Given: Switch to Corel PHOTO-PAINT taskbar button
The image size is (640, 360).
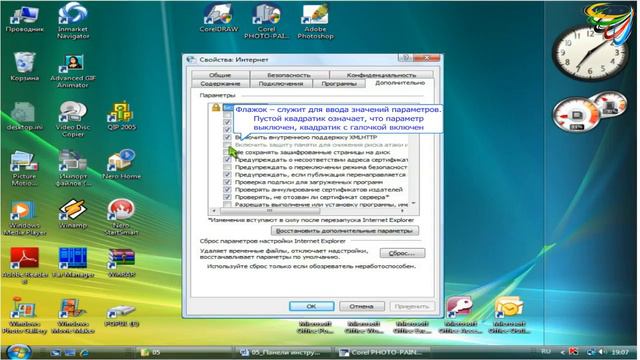Looking at the screenshot, I should pyautogui.click(x=383, y=352).
